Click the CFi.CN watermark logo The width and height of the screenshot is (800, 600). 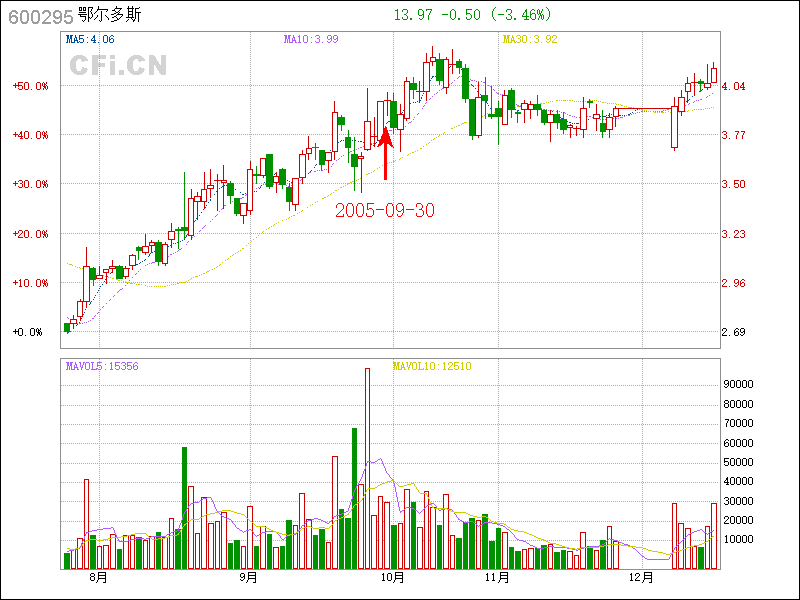tap(117, 65)
